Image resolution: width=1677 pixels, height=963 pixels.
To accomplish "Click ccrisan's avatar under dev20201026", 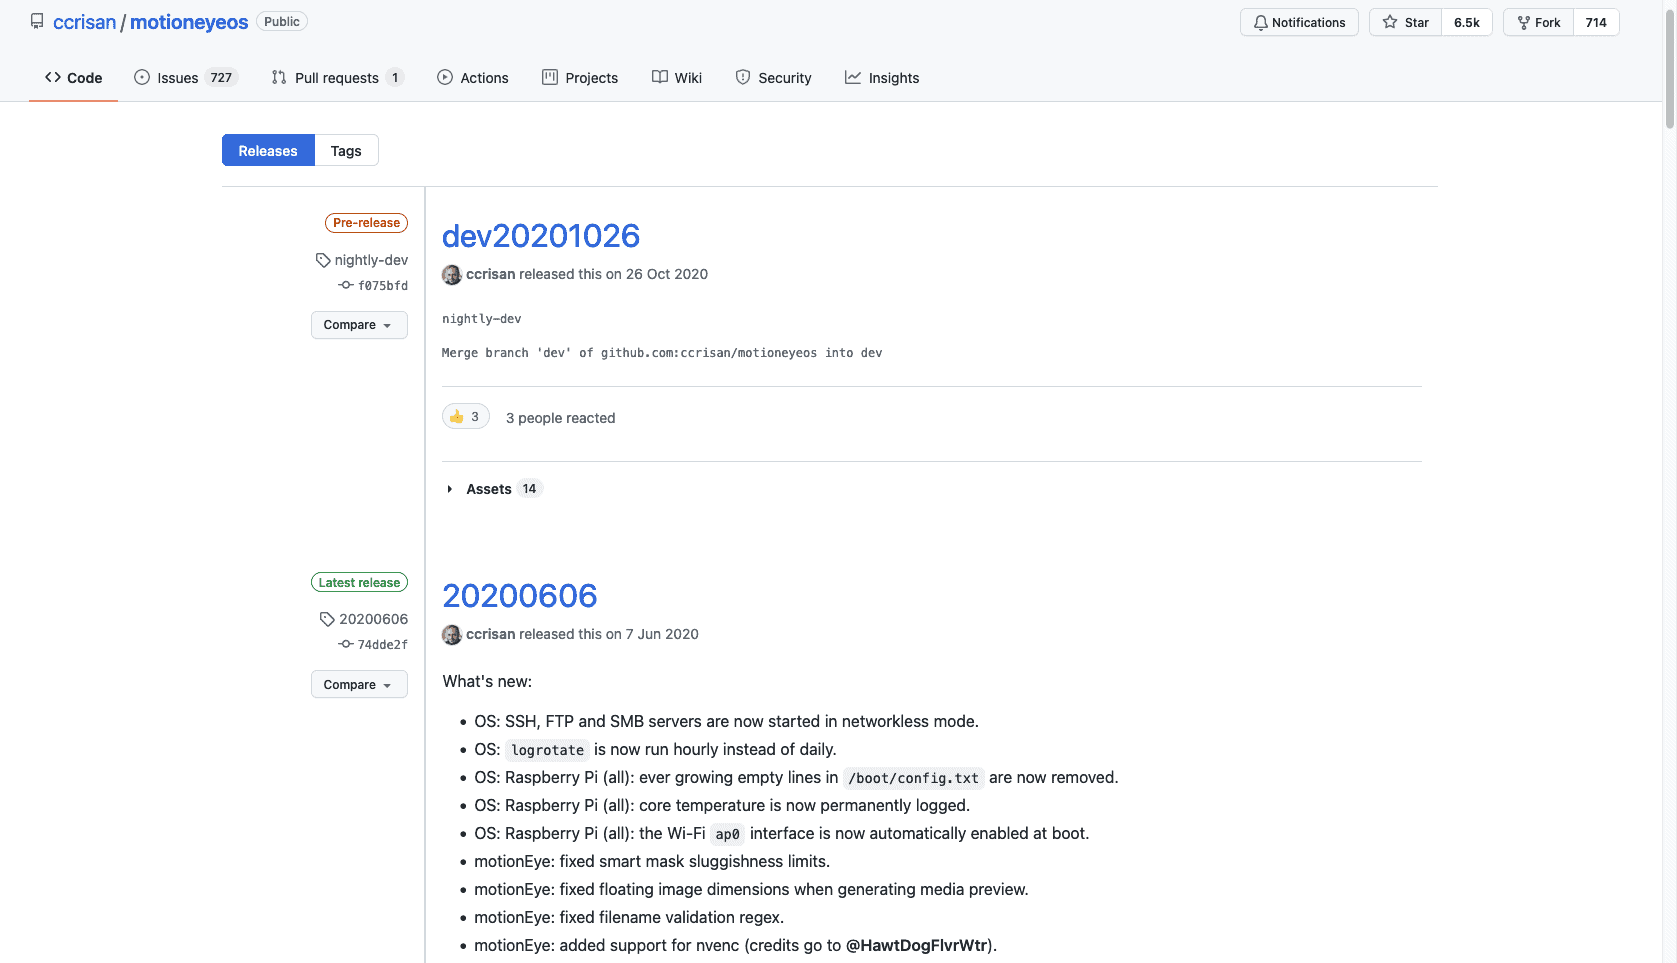I will 452,274.
